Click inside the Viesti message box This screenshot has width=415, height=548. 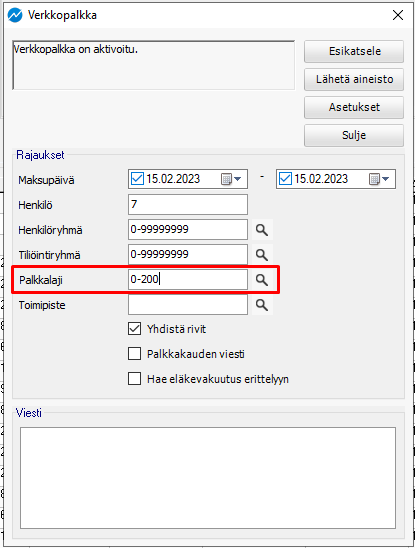(208, 478)
